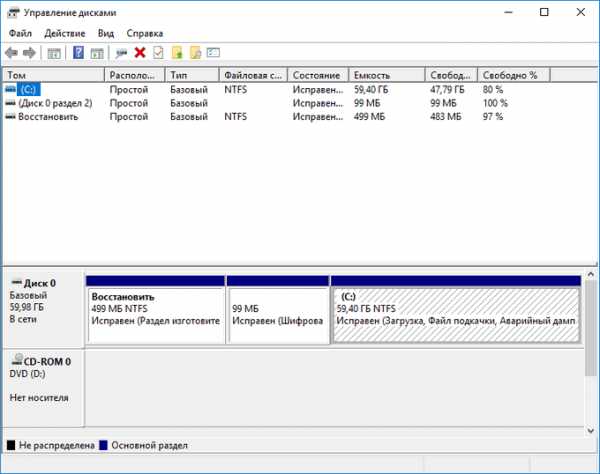Close the Управление дисками window
Image resolution: width=600 pixels, height=474 pixels.
point(580,12)
